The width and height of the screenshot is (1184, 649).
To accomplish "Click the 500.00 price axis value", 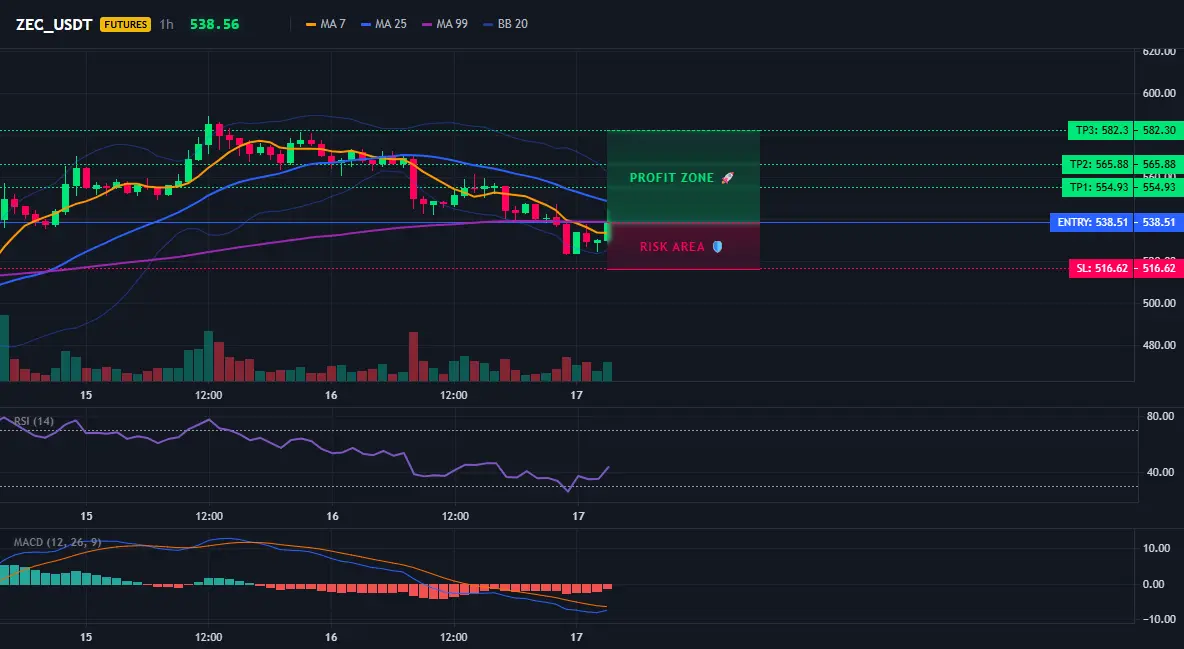I will 1159,303.
